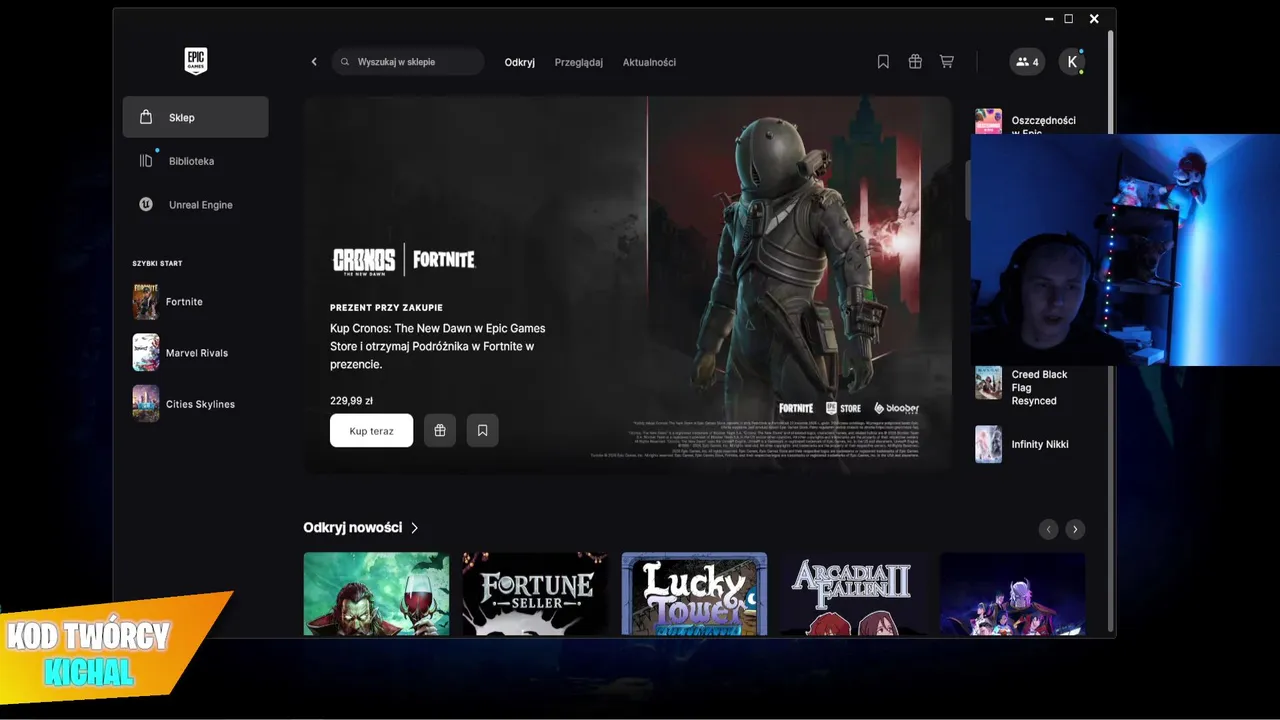The height and width of the screenshot is (720, 1280).
Task: Open the Odkryj nowości section link
Action: coord(352,527)
